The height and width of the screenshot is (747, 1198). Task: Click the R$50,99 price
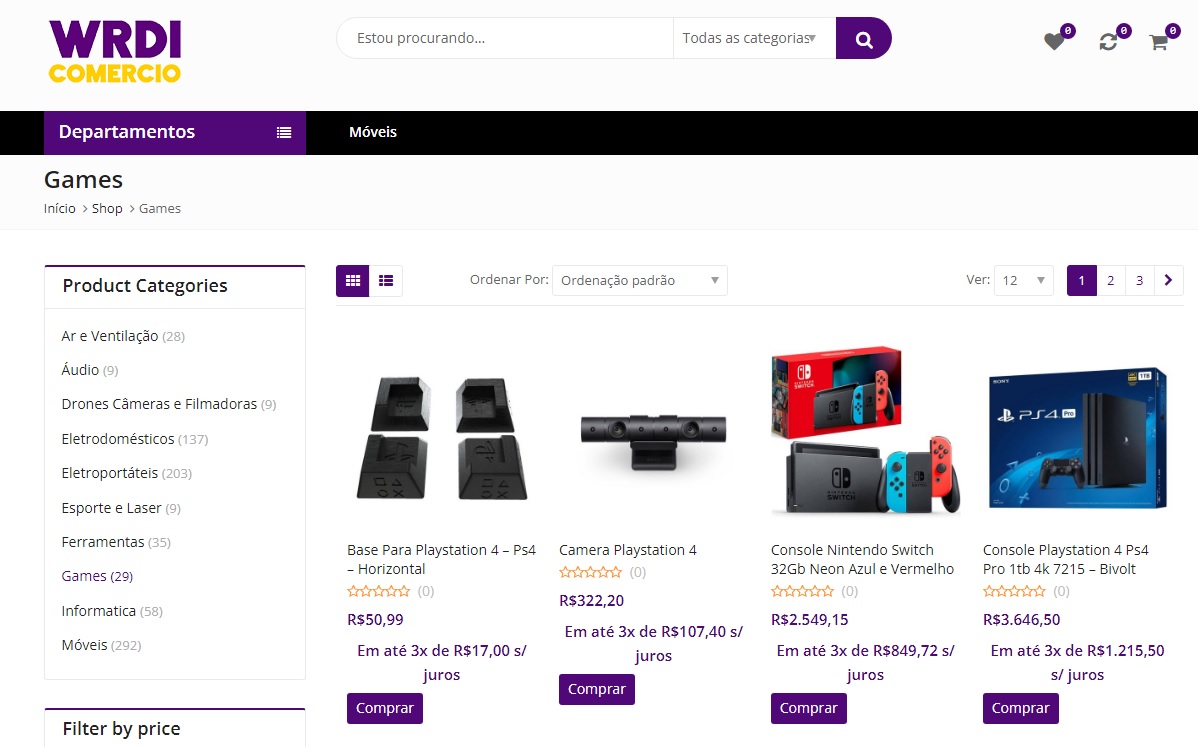pyautogui.click(x=375, y=619)
